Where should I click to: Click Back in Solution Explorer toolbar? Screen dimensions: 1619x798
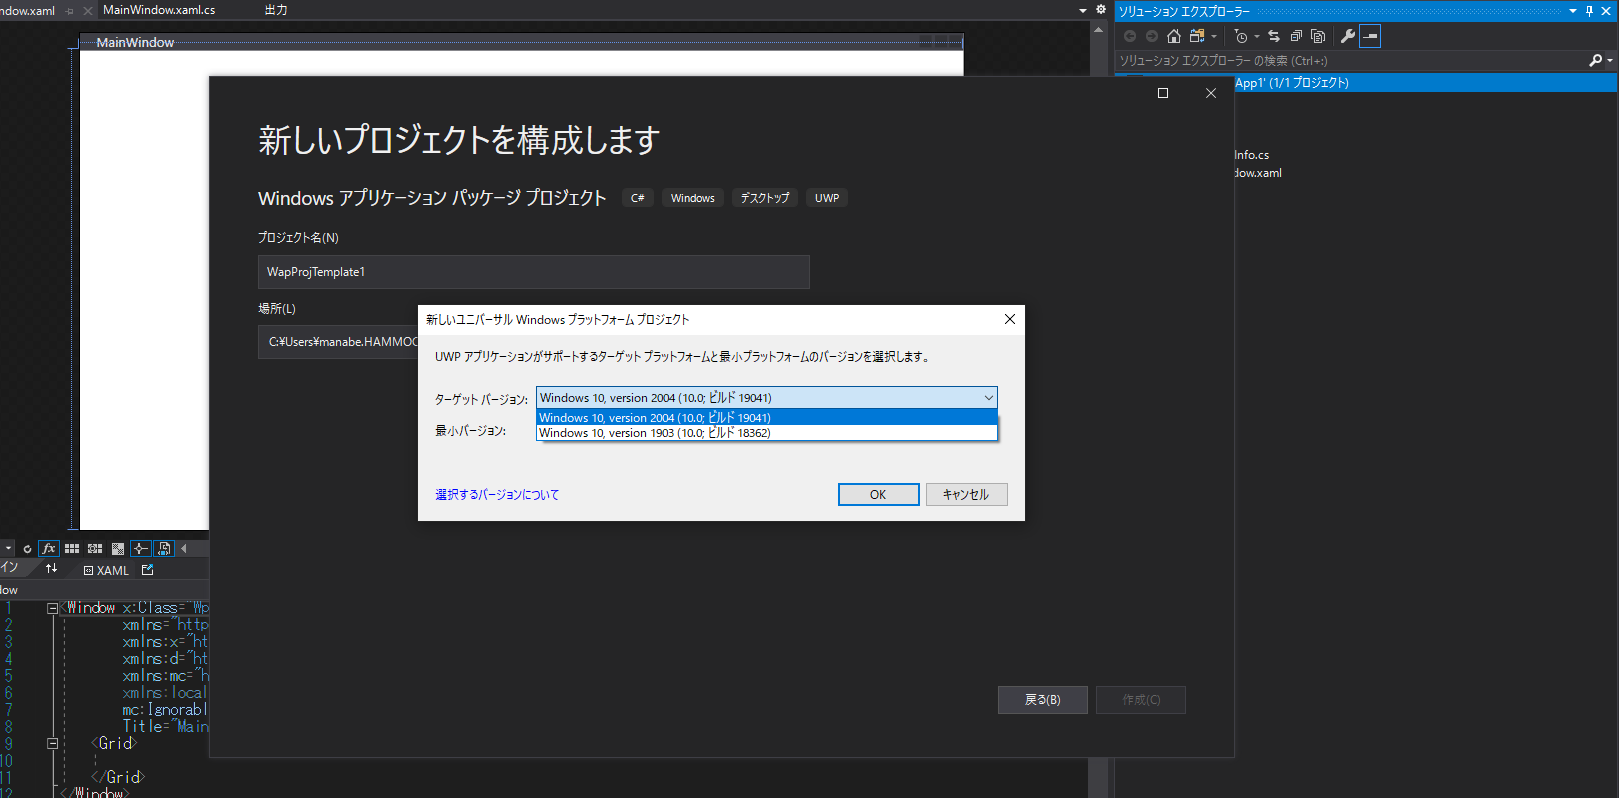[1130, 36]
